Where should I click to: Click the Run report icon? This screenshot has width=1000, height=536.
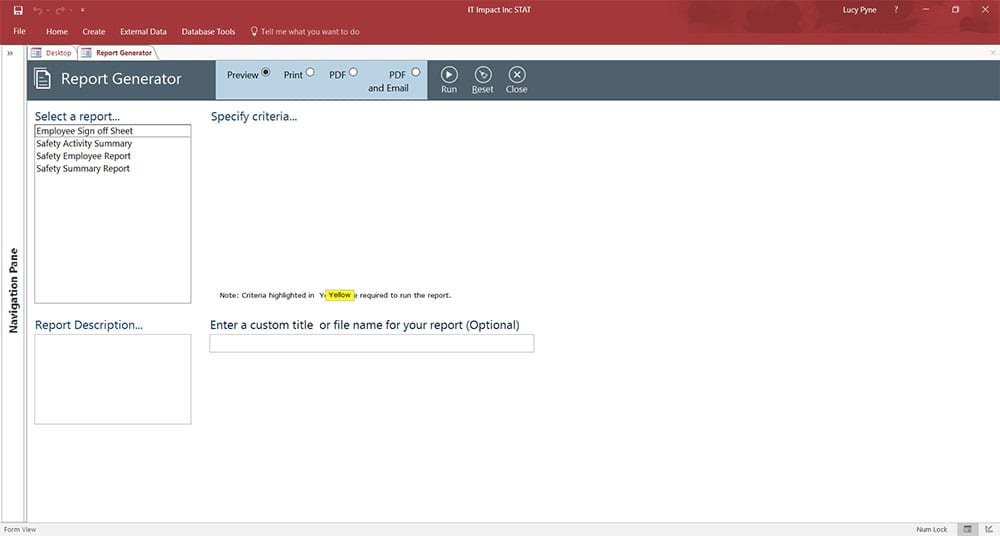coord(449,75)
